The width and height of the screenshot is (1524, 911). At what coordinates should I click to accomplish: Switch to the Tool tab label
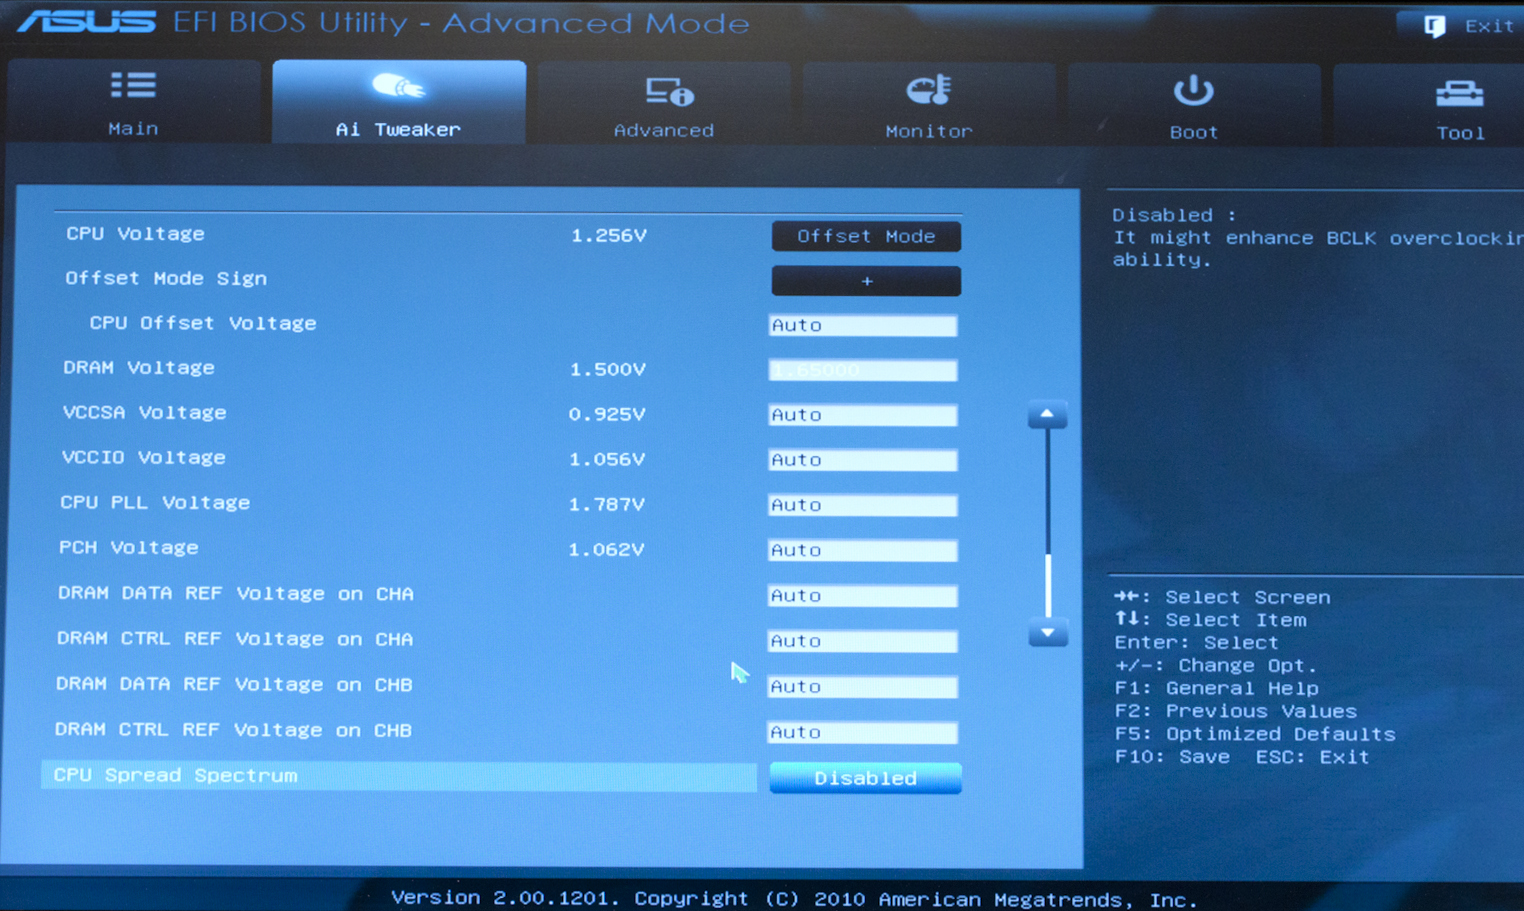pyautogui.click(x=1460, y=133)
